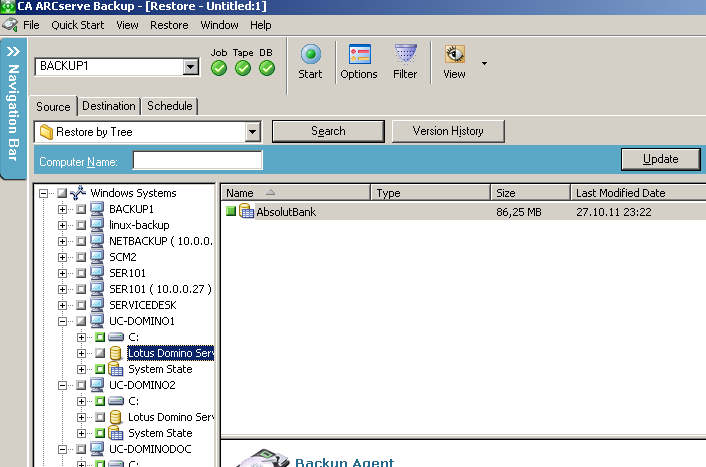Click the C: drive icon under UC-DOMINO1

(116, 337)
